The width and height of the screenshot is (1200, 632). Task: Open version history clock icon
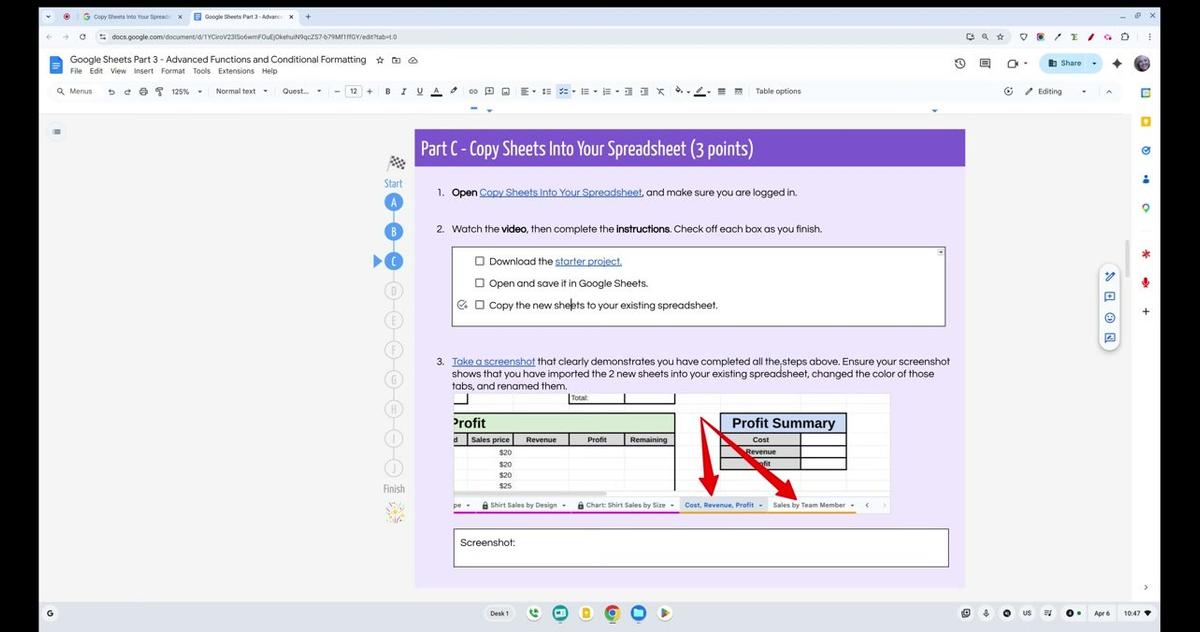click(959, 63)
